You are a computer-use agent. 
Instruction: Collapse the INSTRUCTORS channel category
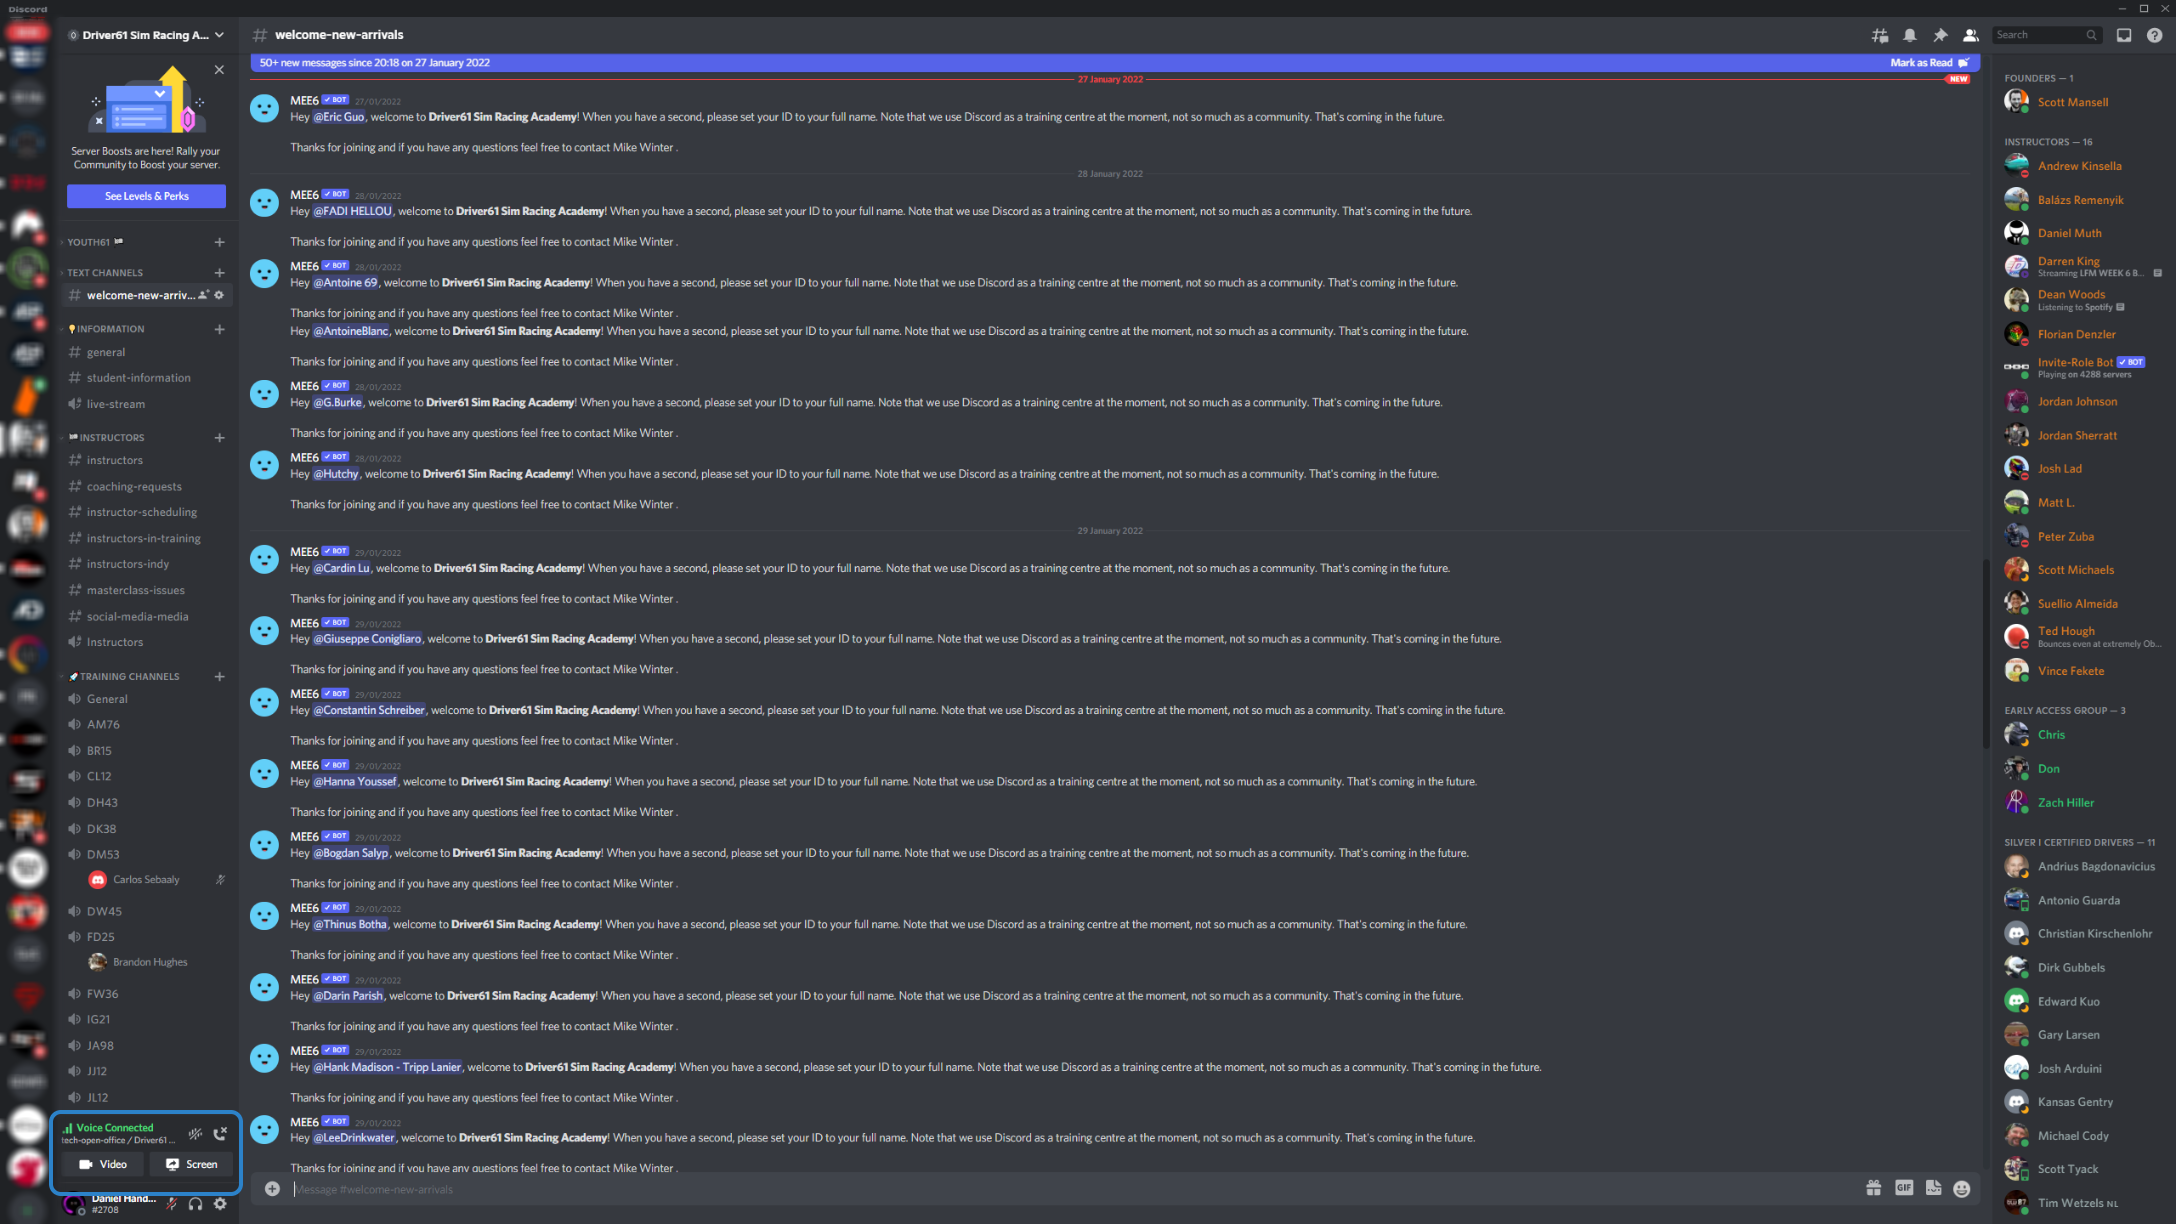[111, 437]
